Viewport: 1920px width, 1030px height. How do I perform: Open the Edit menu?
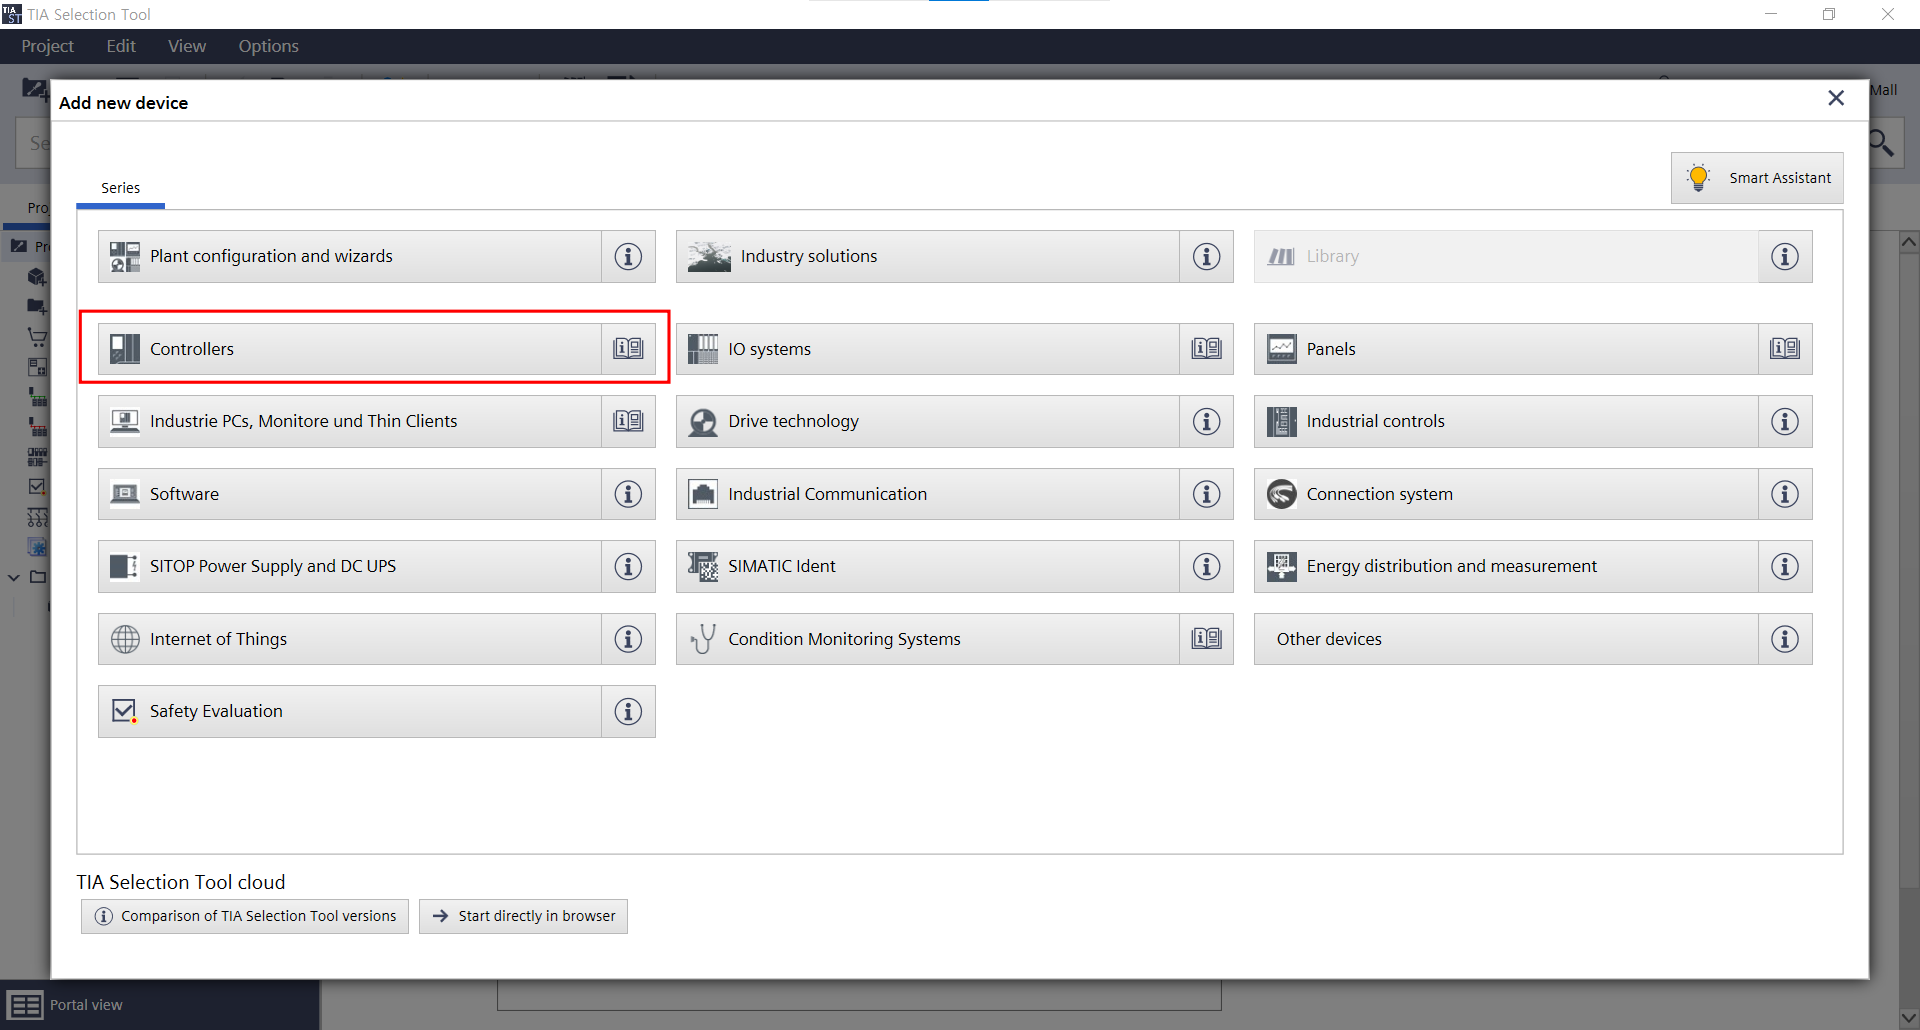point(121,46)
